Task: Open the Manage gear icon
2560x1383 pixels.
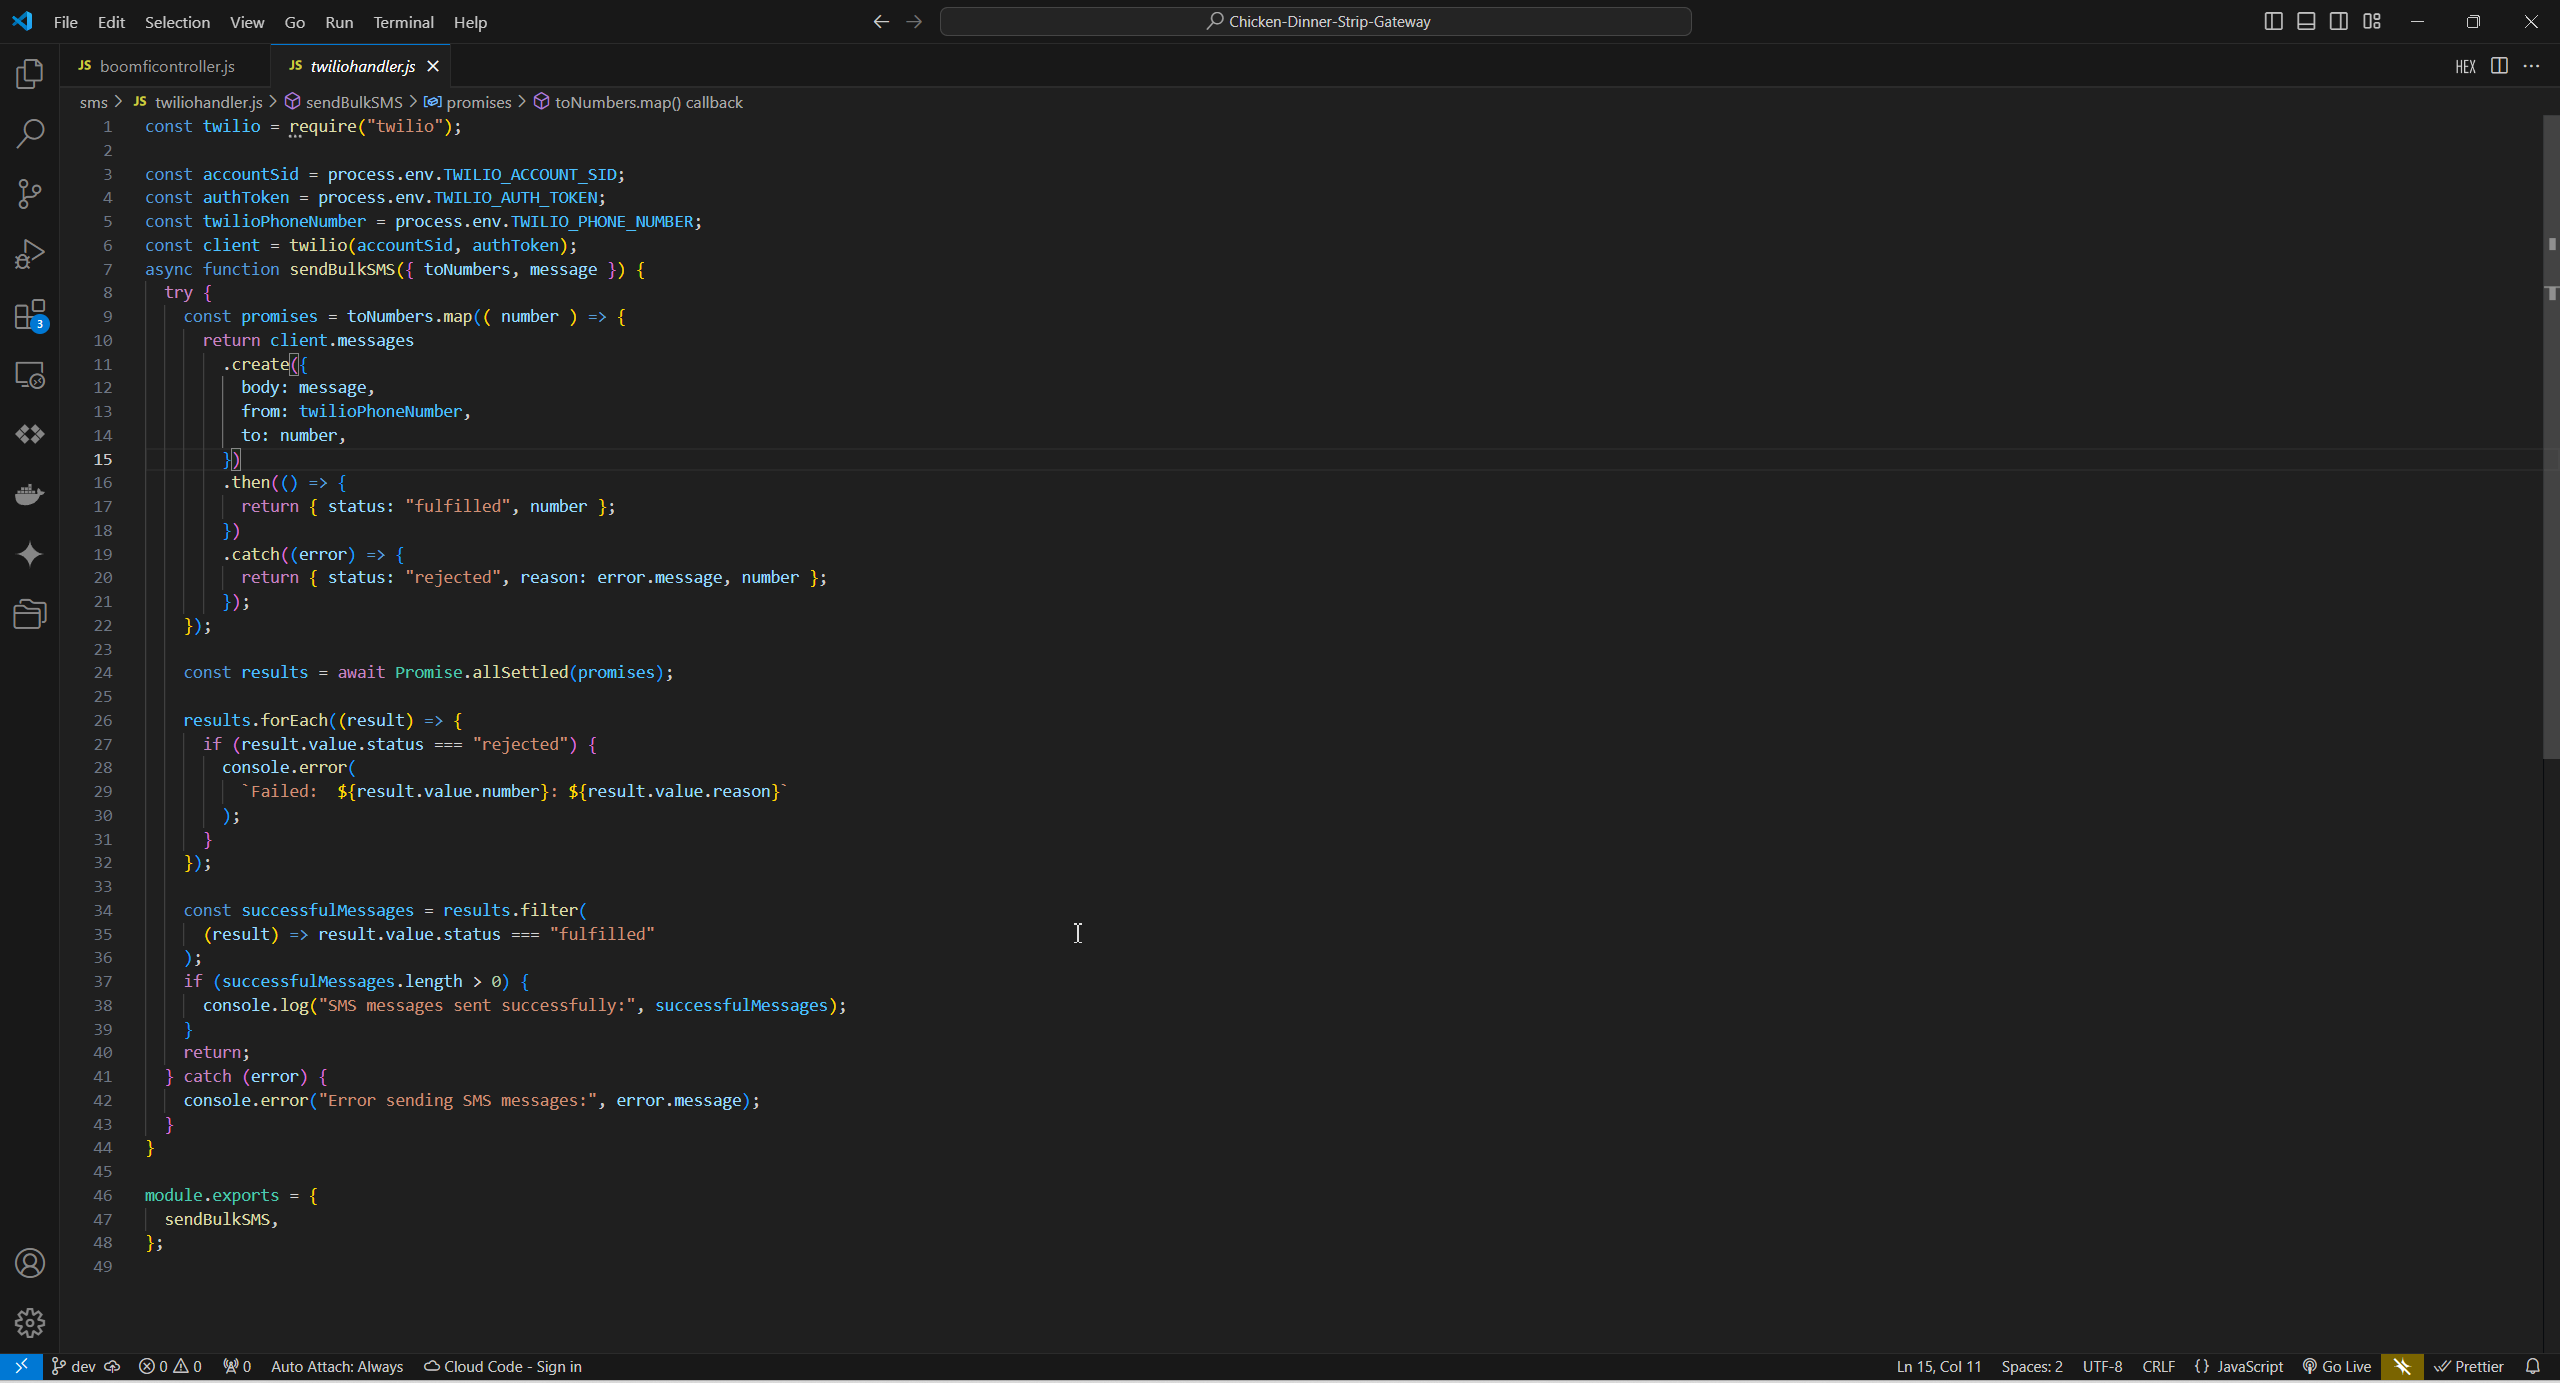Action: tap(30, 1323)
